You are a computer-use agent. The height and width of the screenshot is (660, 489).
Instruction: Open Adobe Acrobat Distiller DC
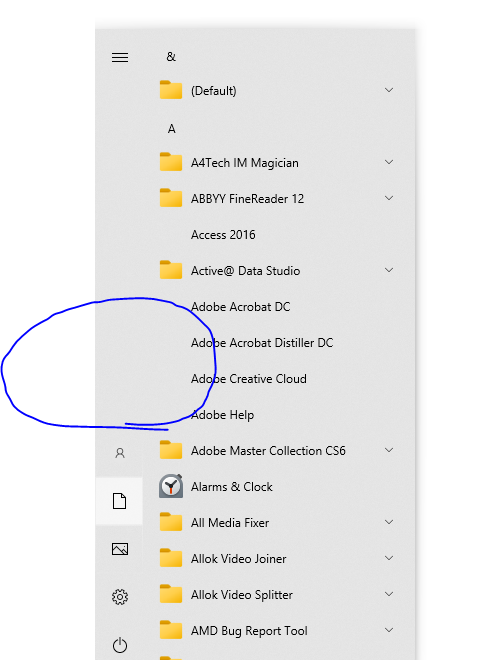point(262,343)
